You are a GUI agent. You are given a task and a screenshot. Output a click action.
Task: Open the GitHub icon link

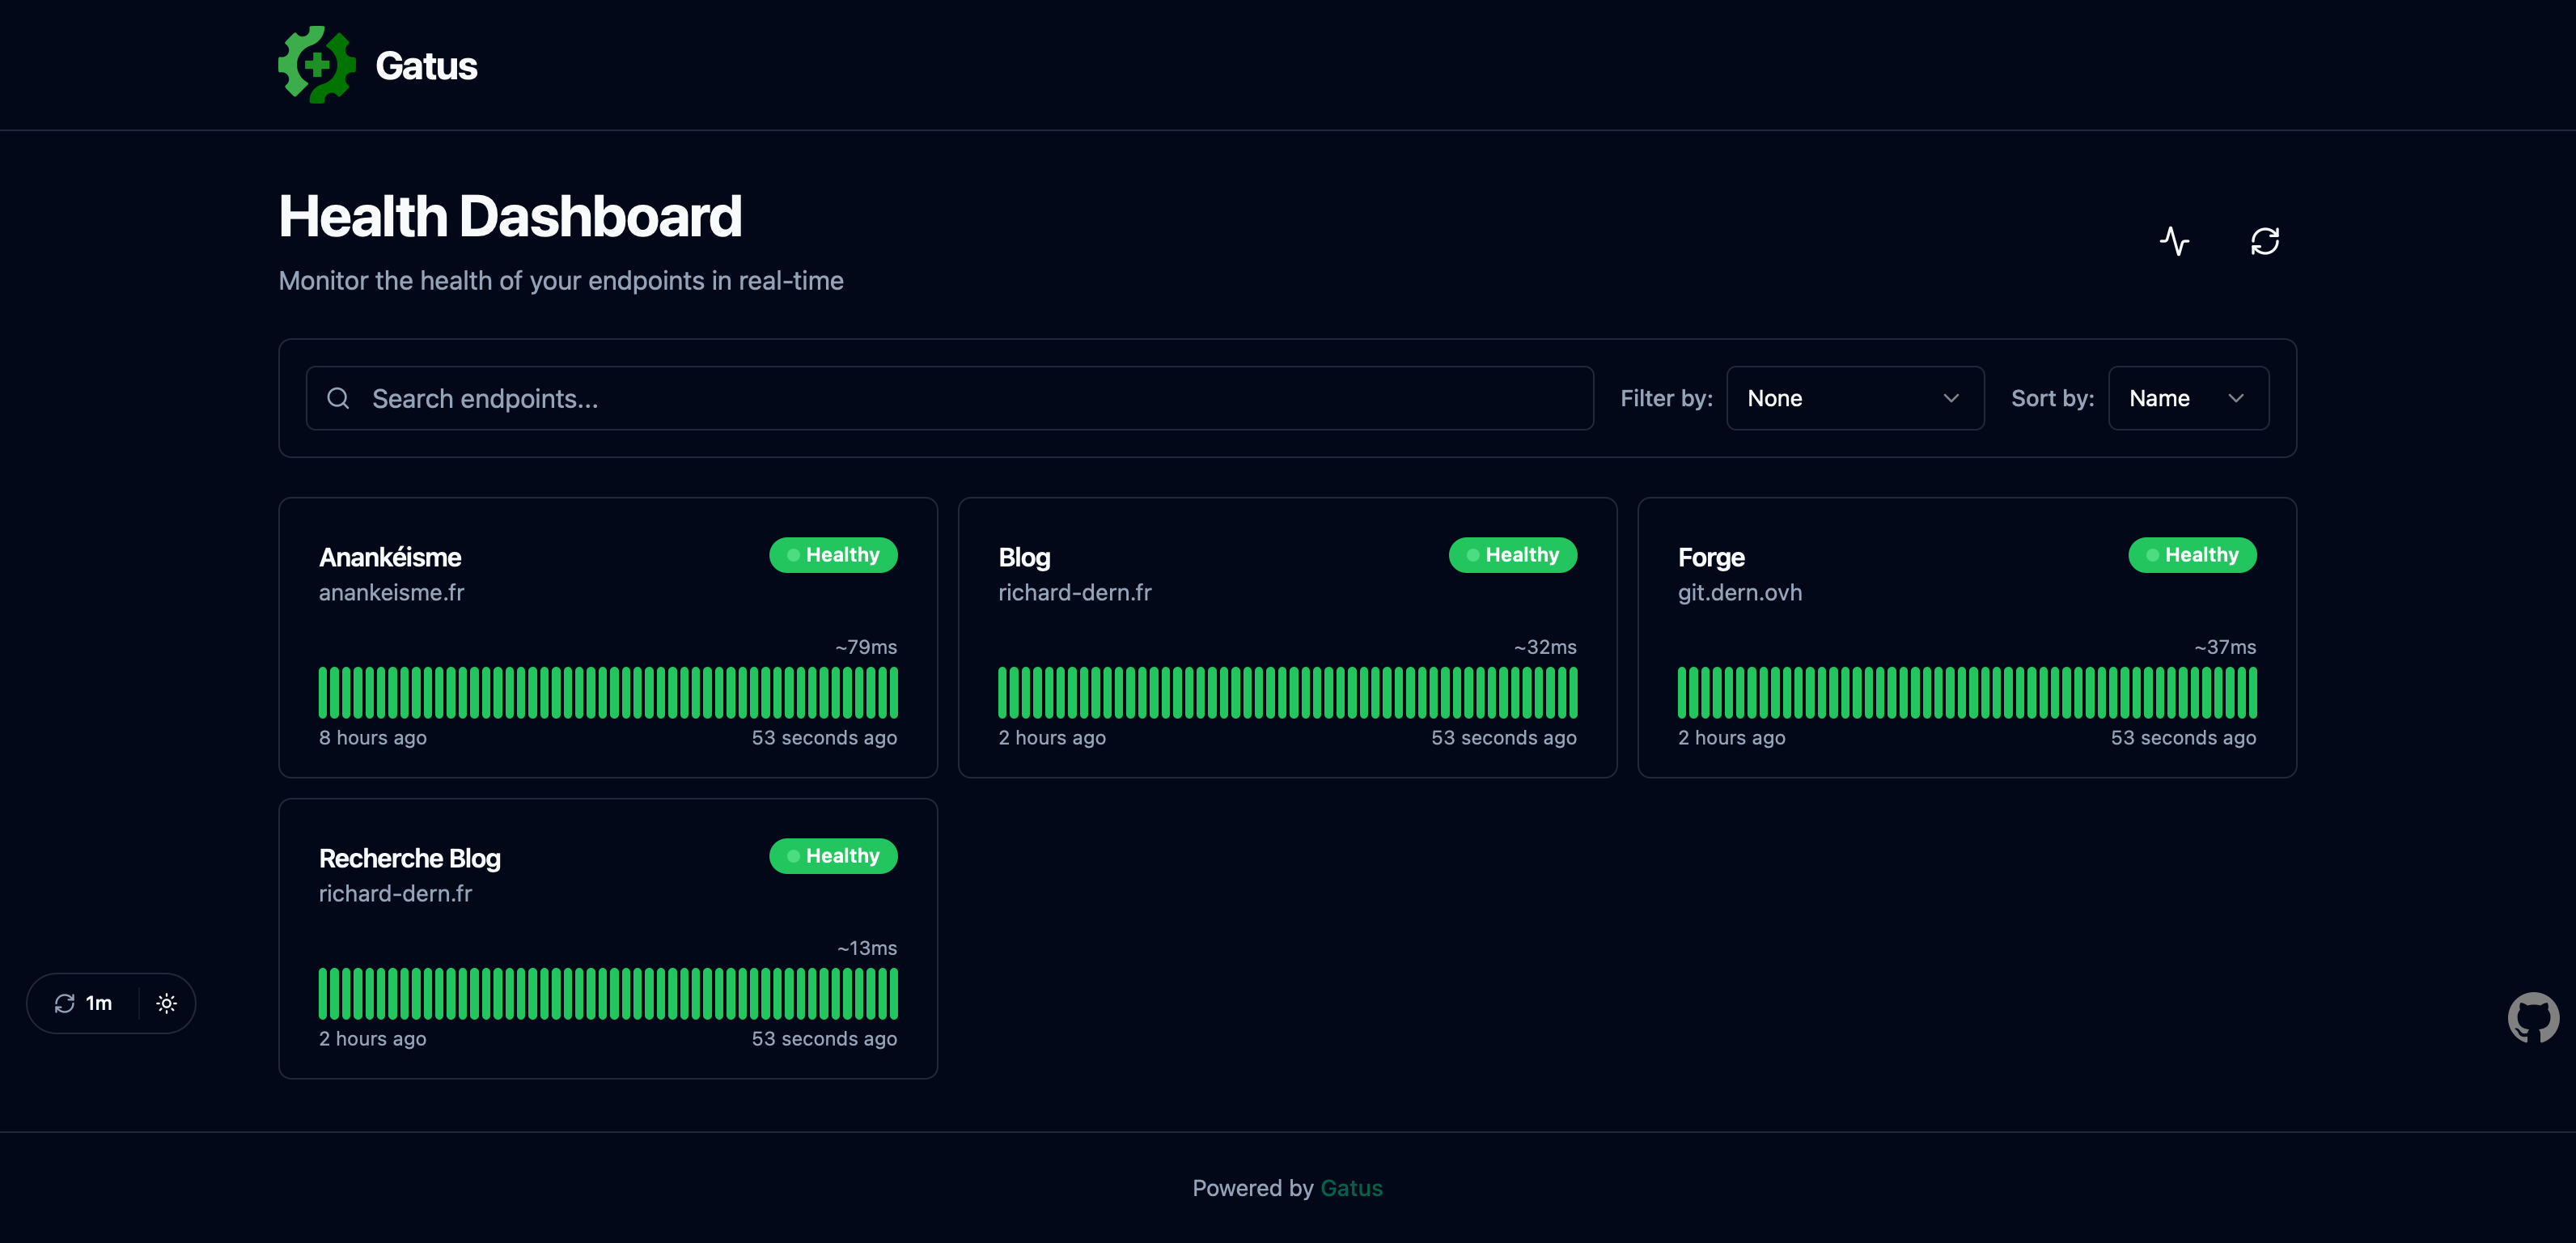click(2532, 1017)
